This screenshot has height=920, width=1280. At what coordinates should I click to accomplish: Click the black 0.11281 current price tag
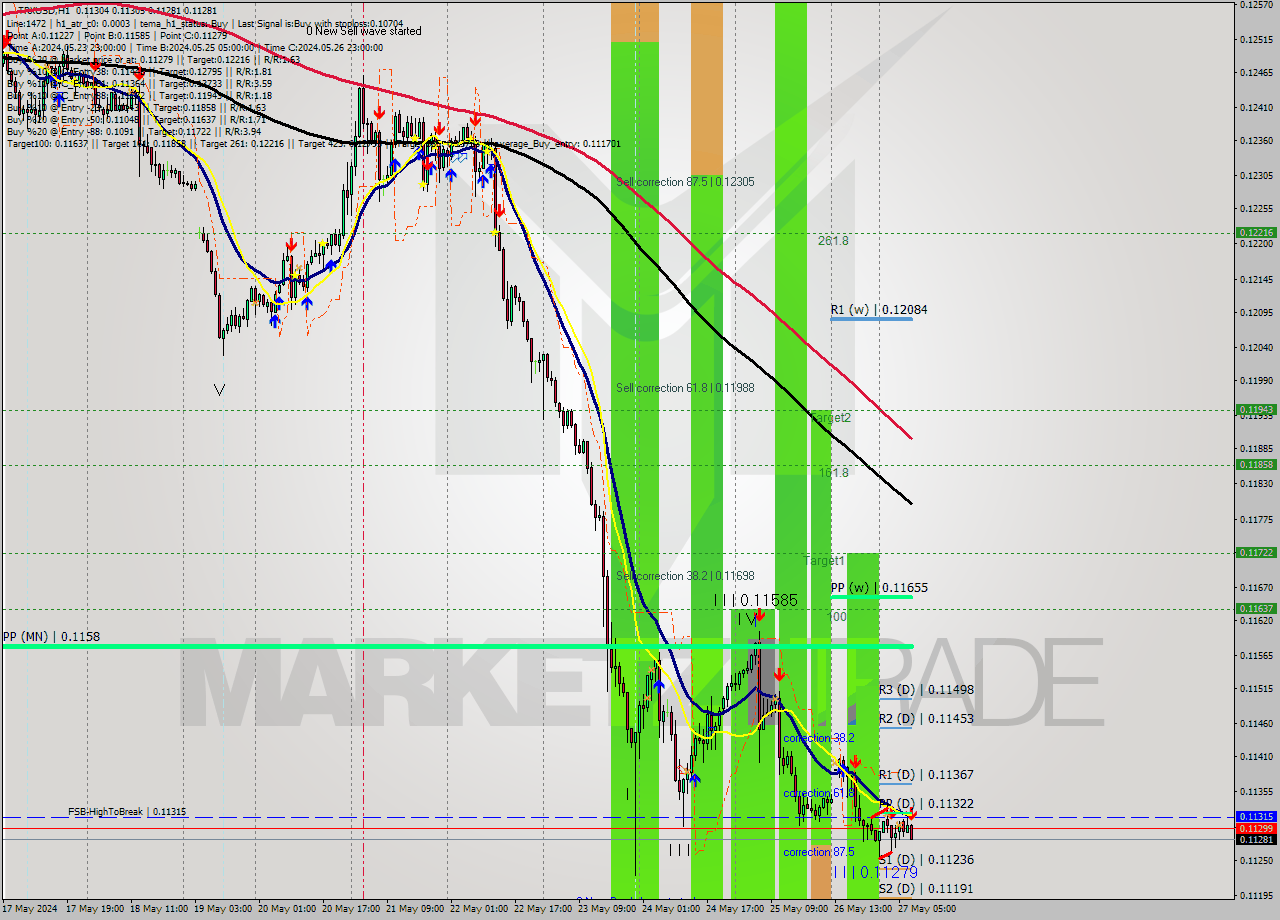click(1256, 839)
